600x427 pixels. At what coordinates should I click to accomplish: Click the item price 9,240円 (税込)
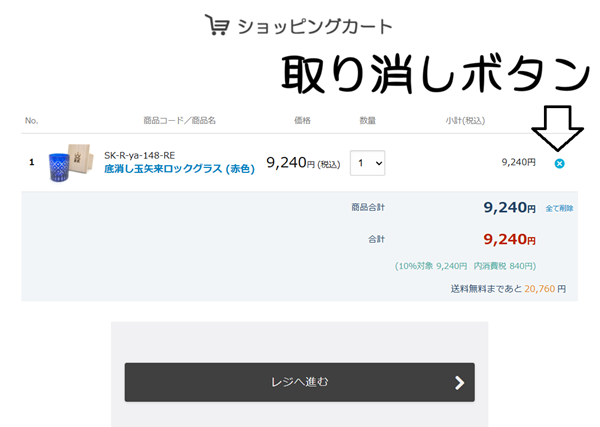pos(303,163)
